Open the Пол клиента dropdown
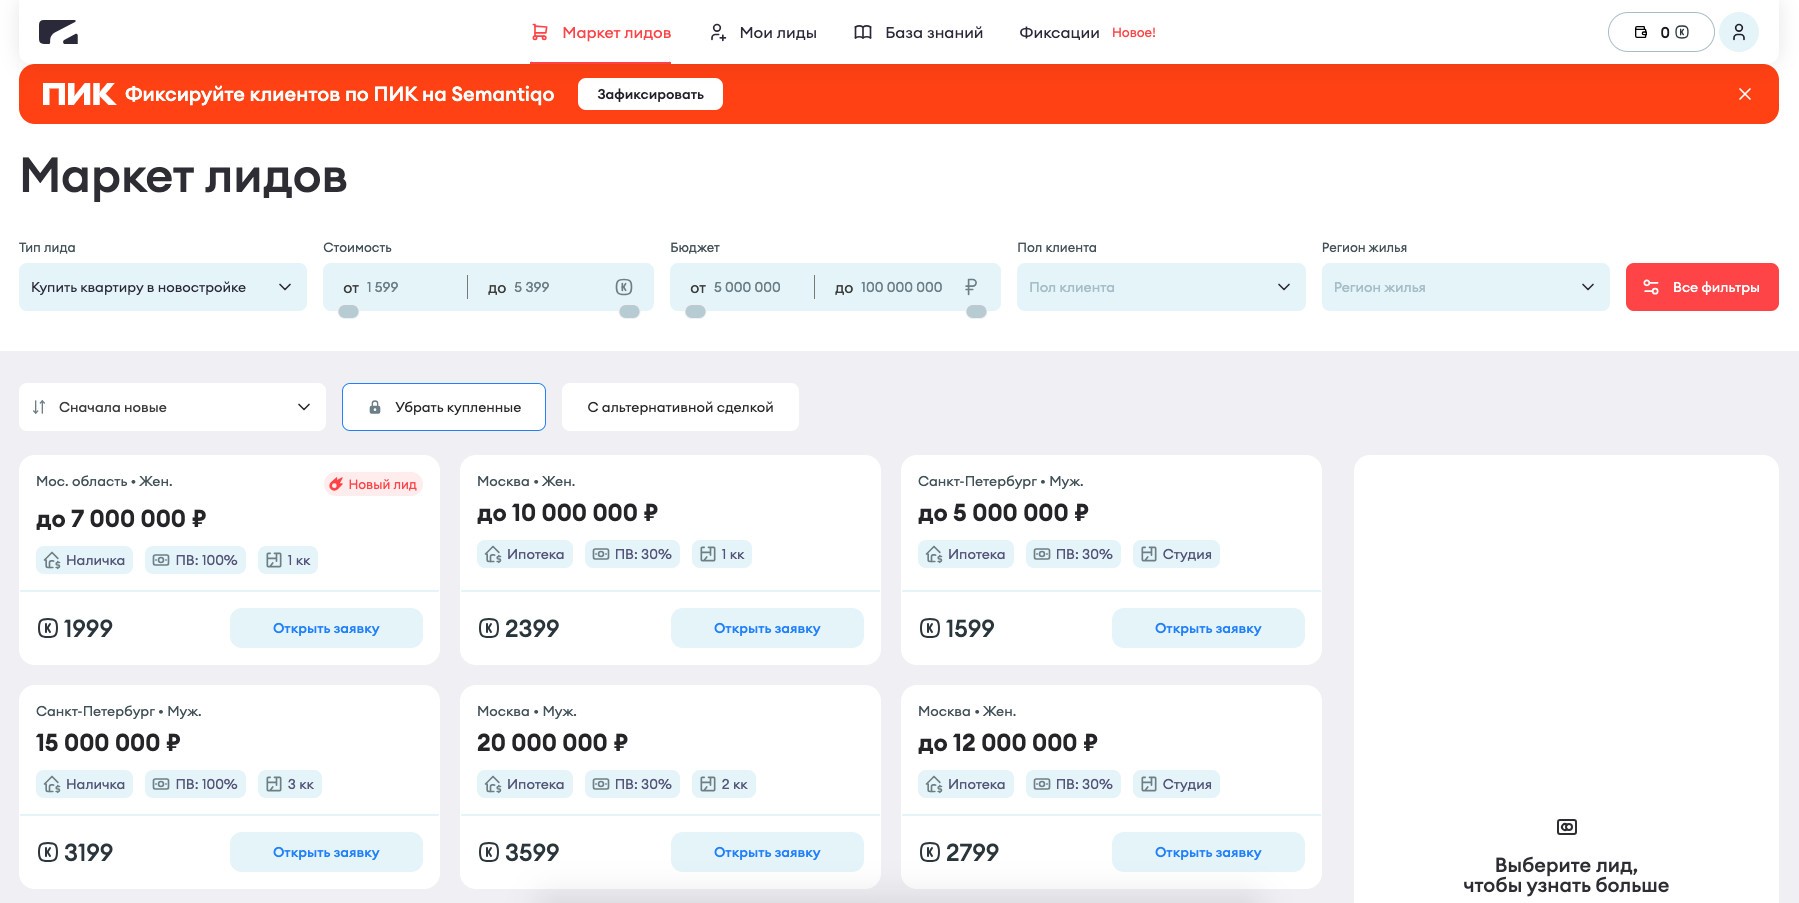1799x903 pixels. click(x=1160, y=287)
